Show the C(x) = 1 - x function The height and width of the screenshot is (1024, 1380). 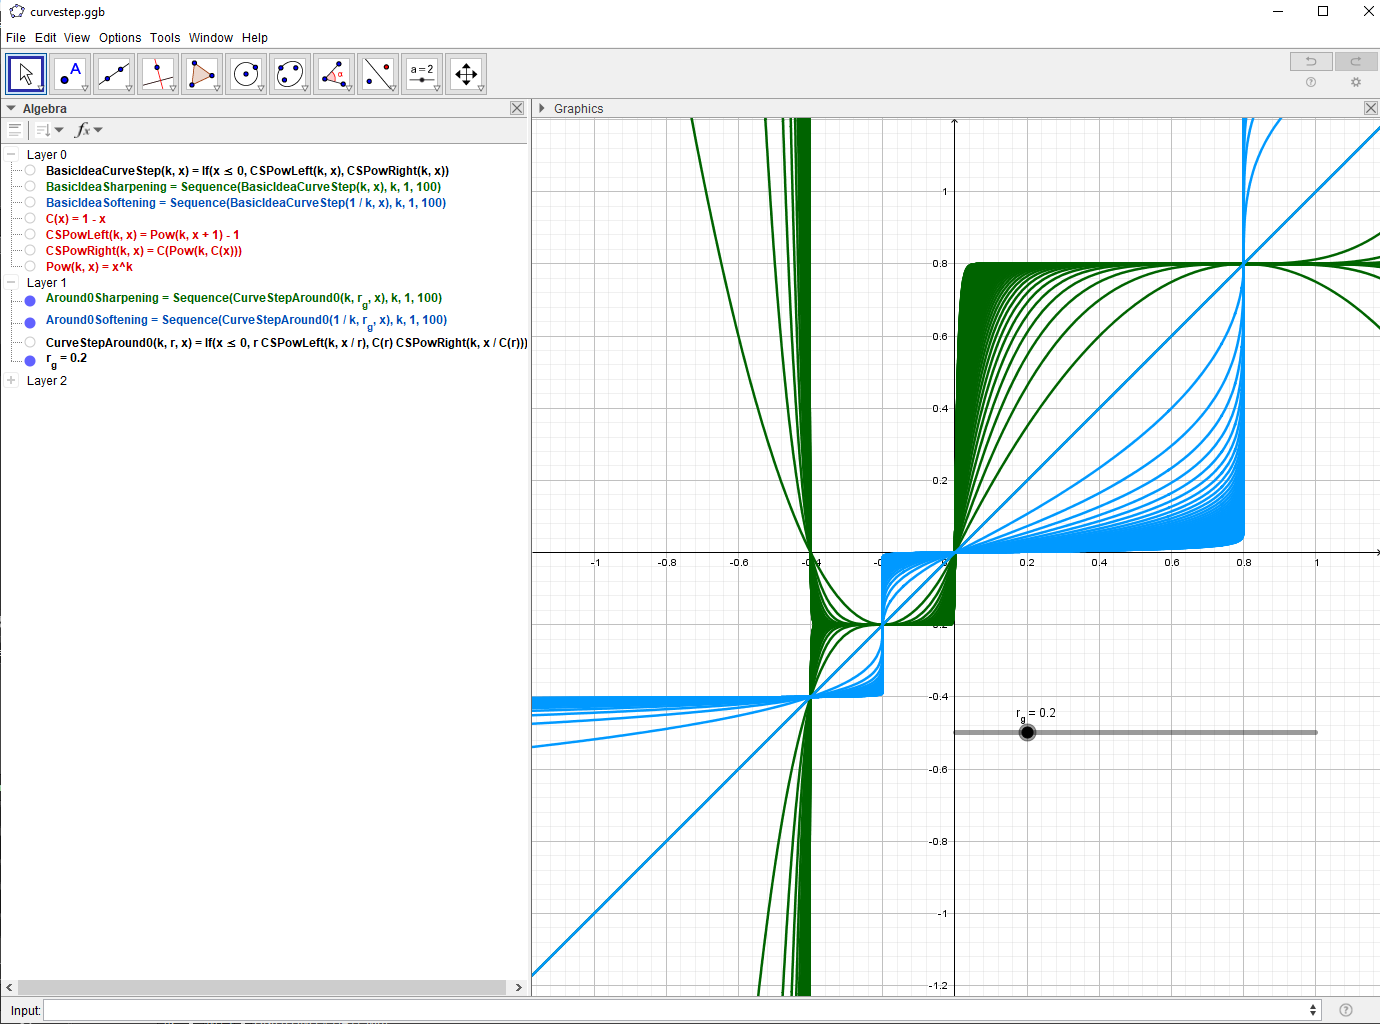pyautogui.click(x=30, y=219)
